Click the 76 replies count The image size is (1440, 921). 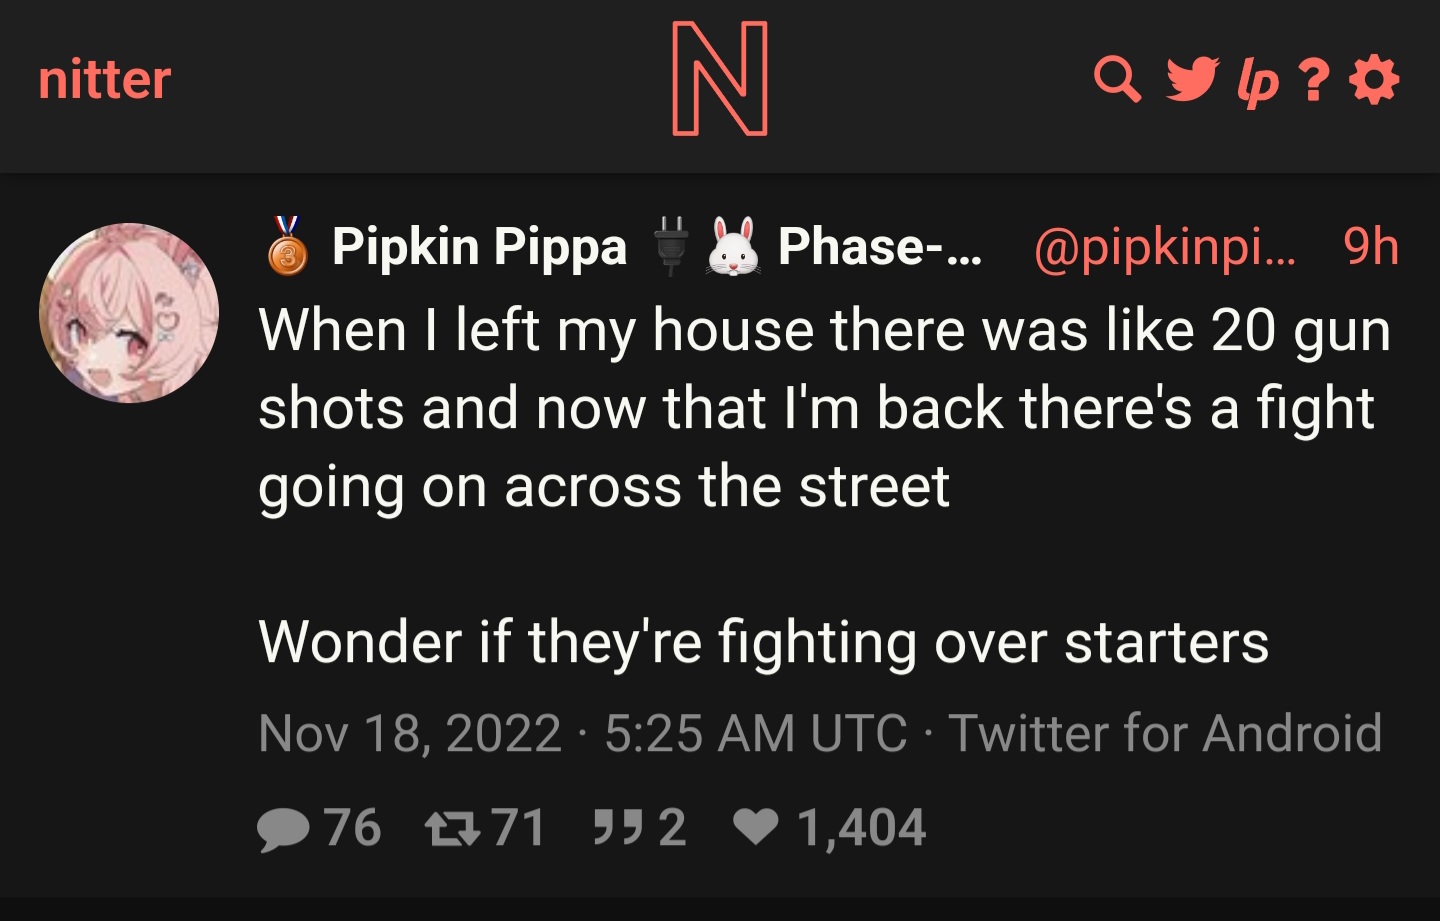pos(352,828)
